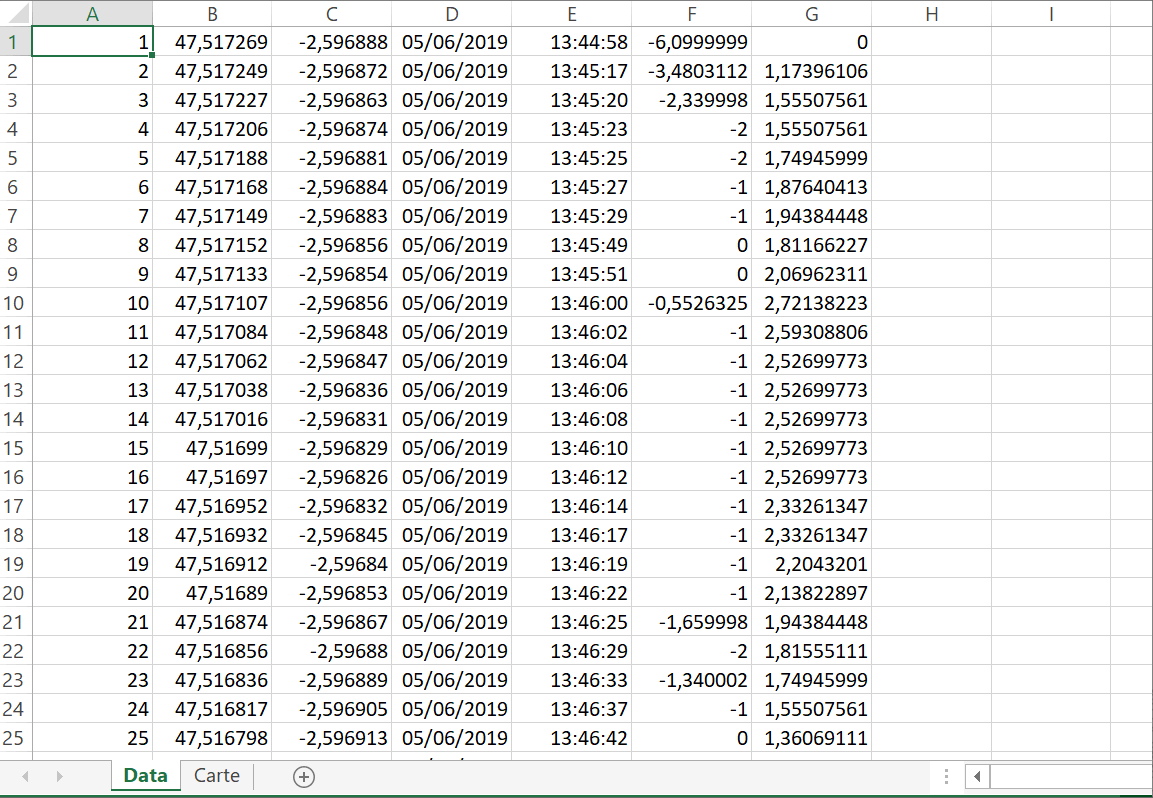
Task: Select cell B15 showing 47,51699
Action: point(212,448)
